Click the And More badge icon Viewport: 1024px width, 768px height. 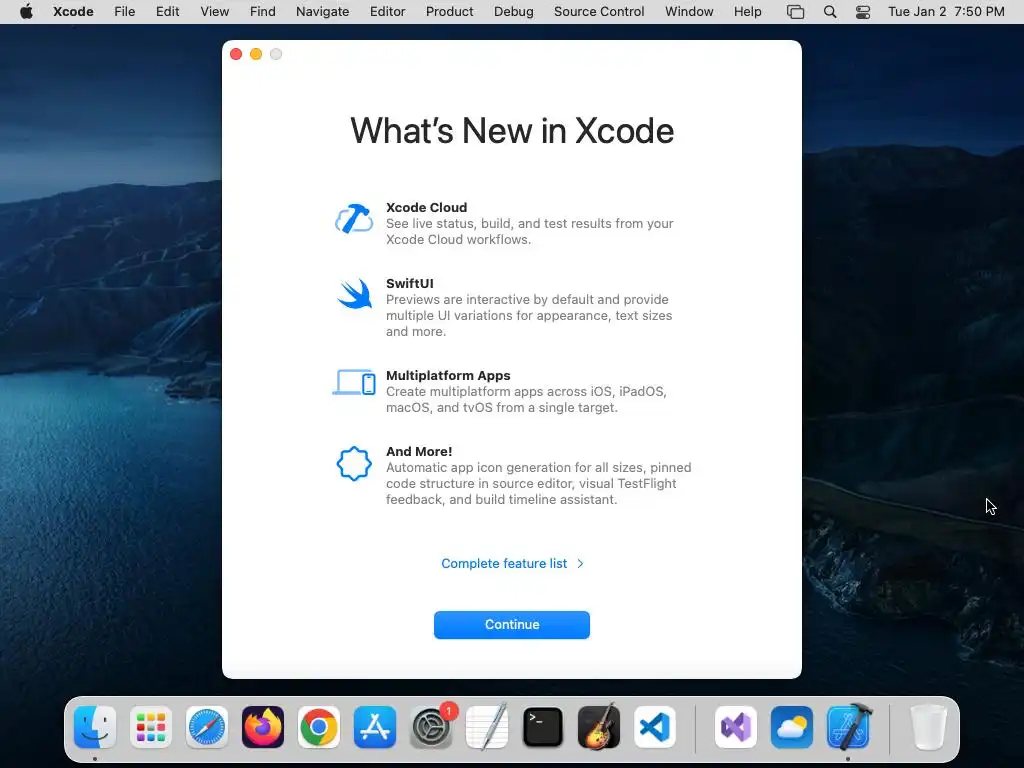pos(354,464)
